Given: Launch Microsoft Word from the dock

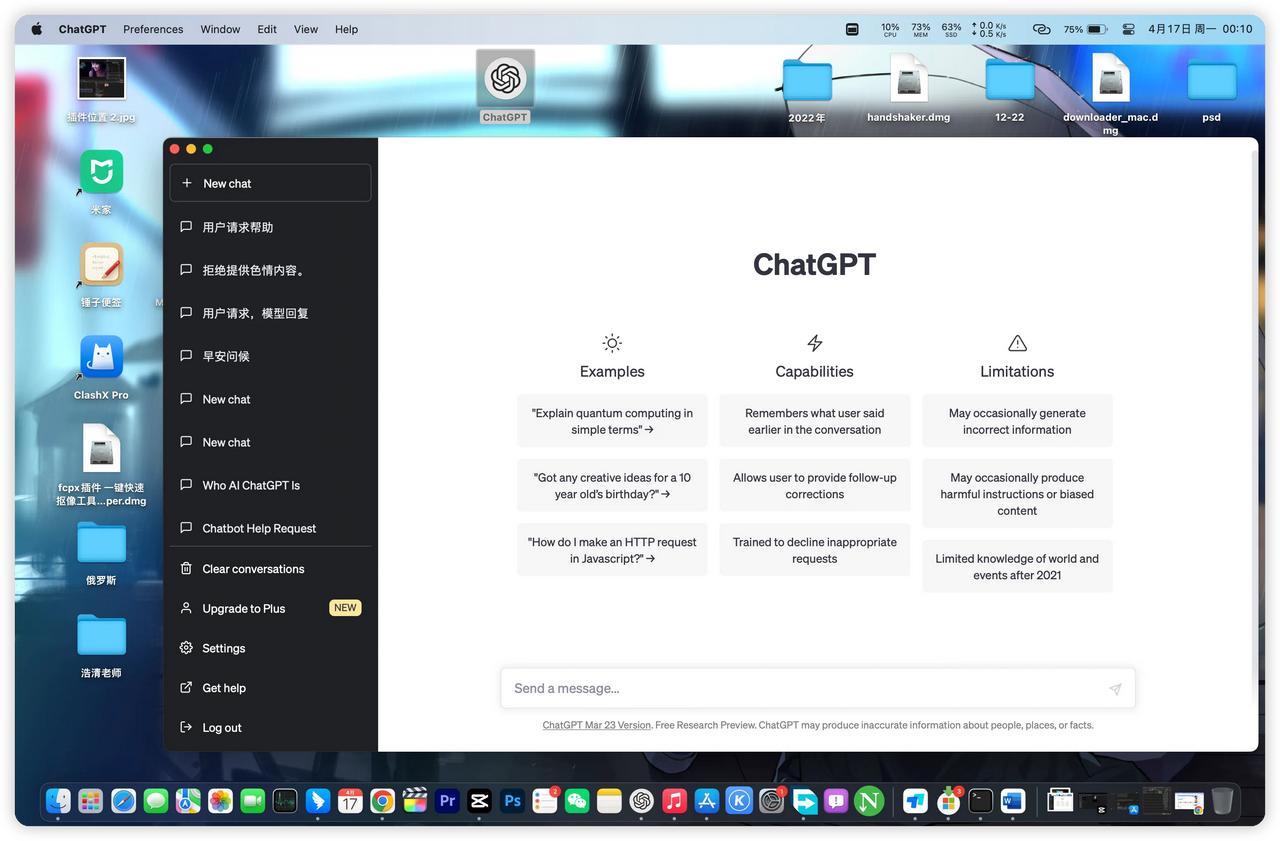Looking at the screenshot, I should 1013,801.
